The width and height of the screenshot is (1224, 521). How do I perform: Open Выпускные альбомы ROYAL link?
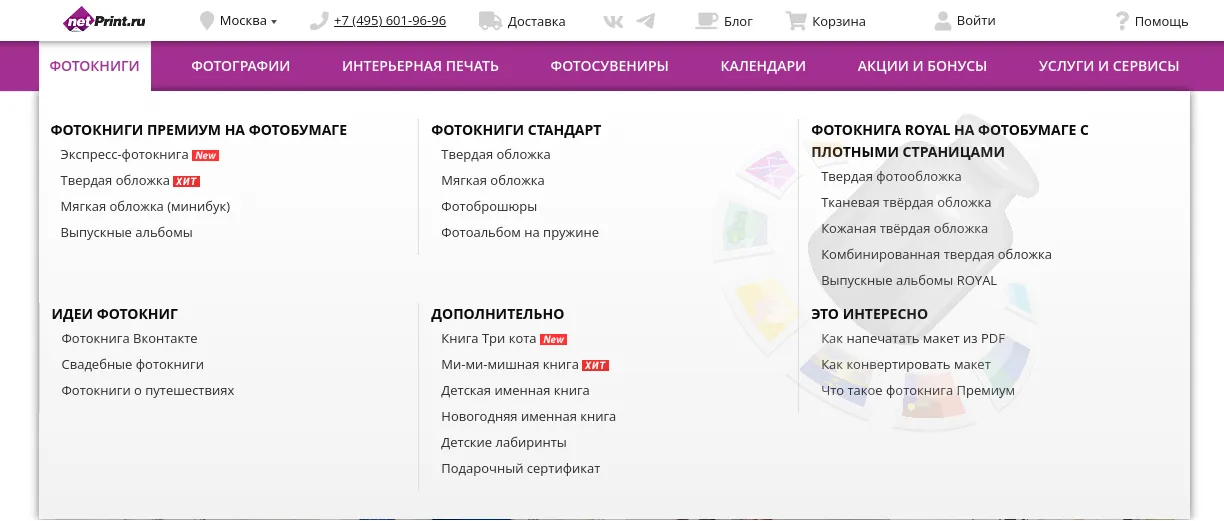pos(909,281)
